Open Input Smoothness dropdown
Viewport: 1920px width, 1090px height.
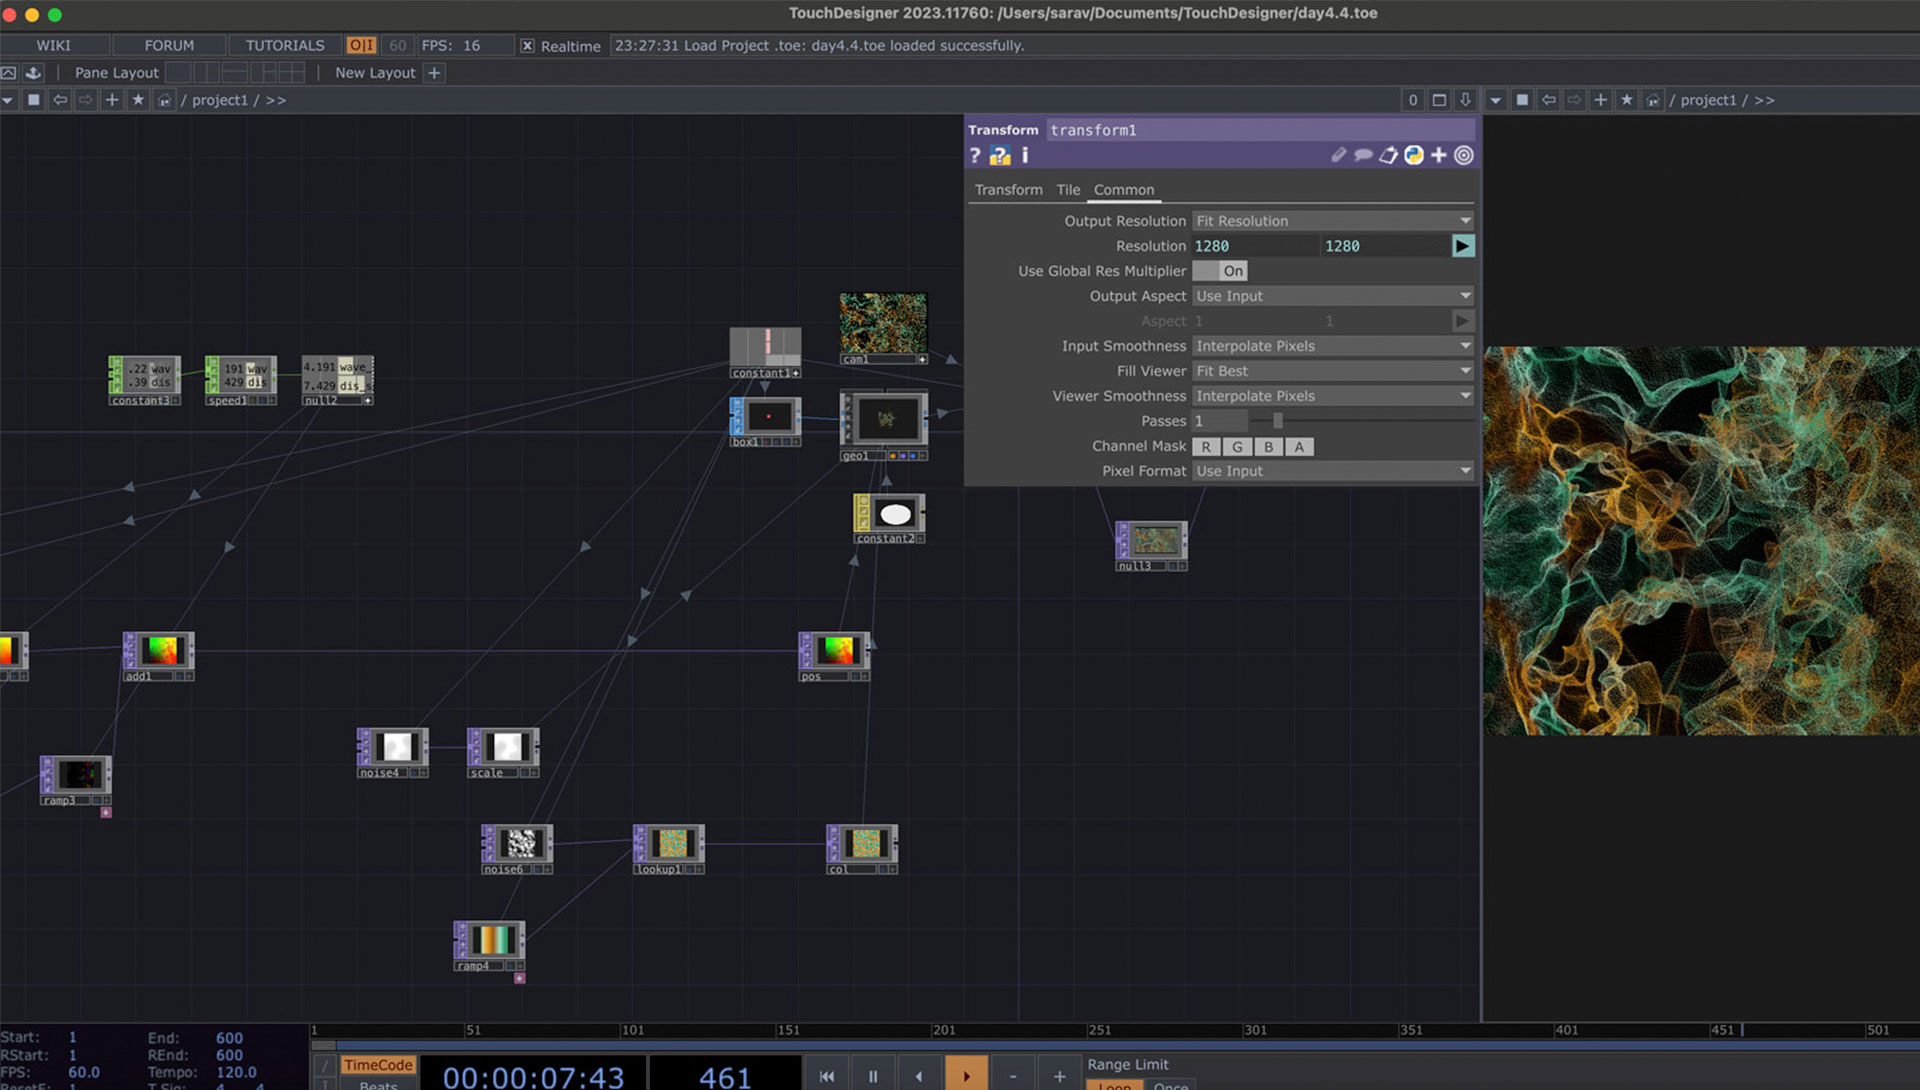1333,346
